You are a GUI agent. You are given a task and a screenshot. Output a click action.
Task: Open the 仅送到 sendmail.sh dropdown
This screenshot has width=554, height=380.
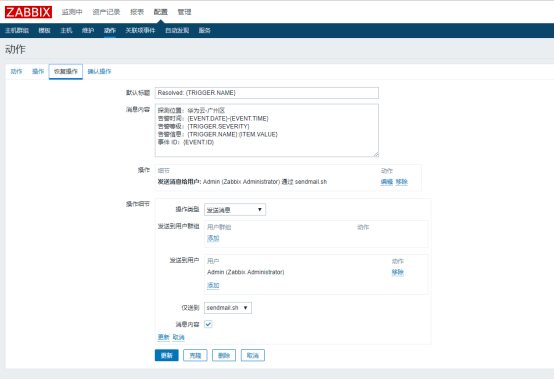[228, 308]
